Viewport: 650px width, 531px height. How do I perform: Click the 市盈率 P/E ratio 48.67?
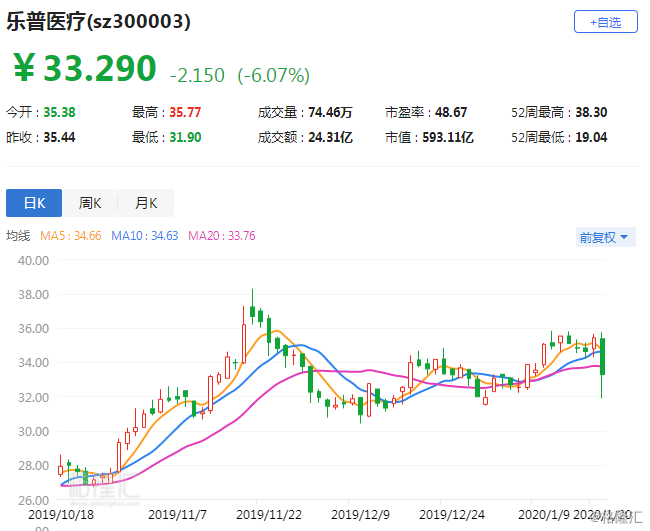point(451,112)
